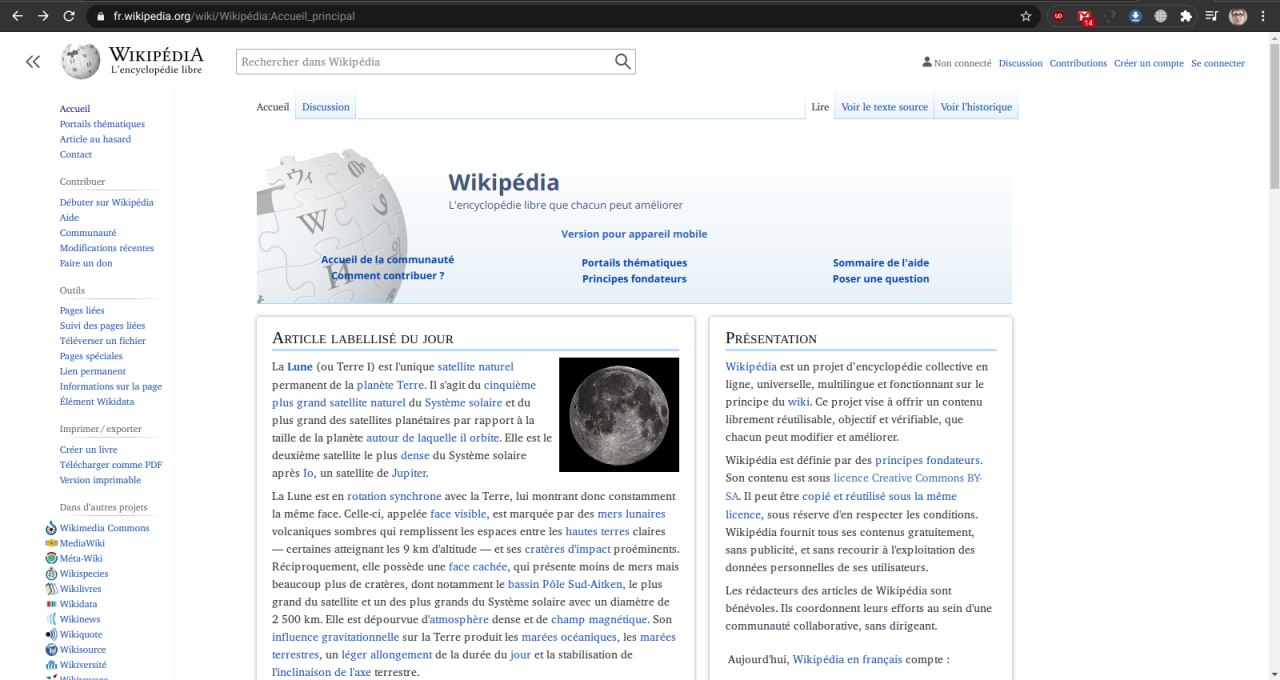Click the Wikiquote icon

tap(51, 635)
